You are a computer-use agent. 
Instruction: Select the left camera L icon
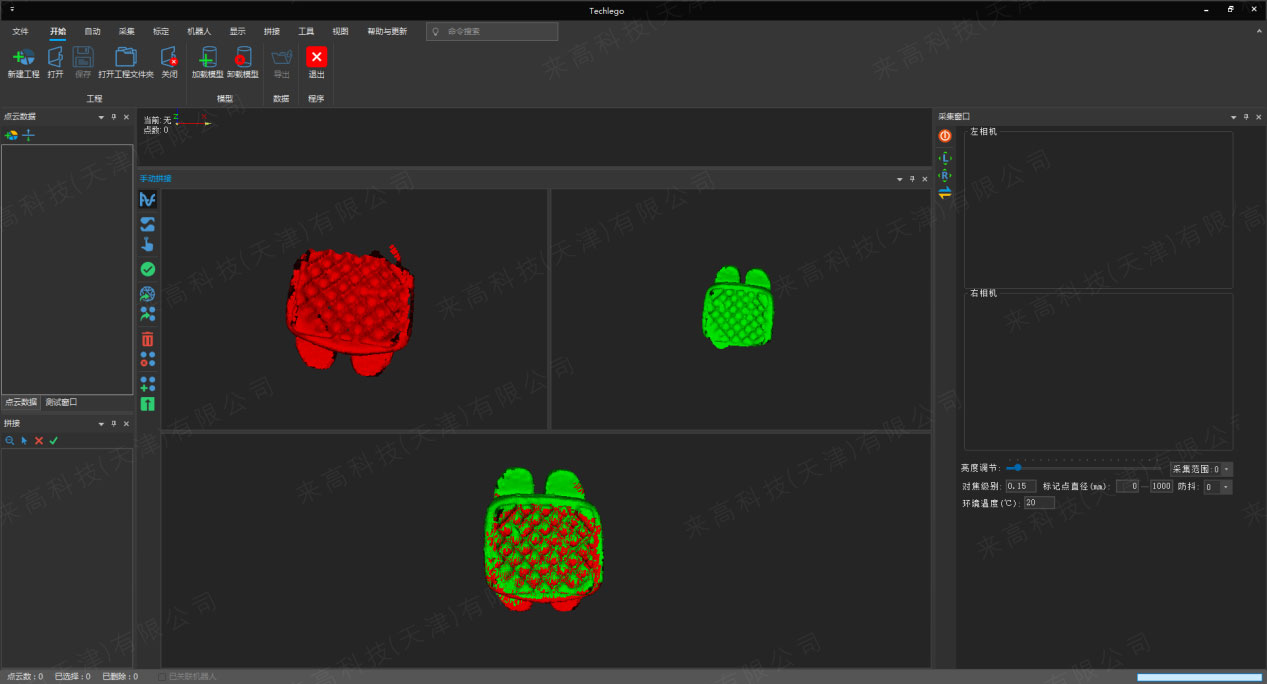point(945,158)
